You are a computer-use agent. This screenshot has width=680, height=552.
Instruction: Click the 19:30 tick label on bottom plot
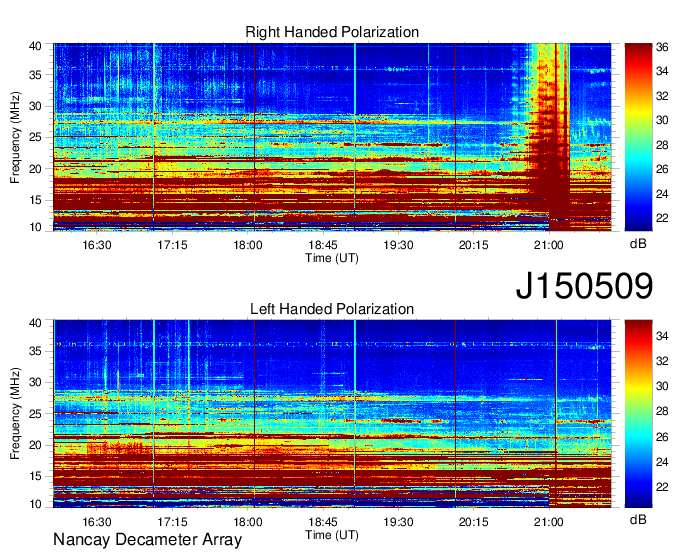tap(398, 522)
